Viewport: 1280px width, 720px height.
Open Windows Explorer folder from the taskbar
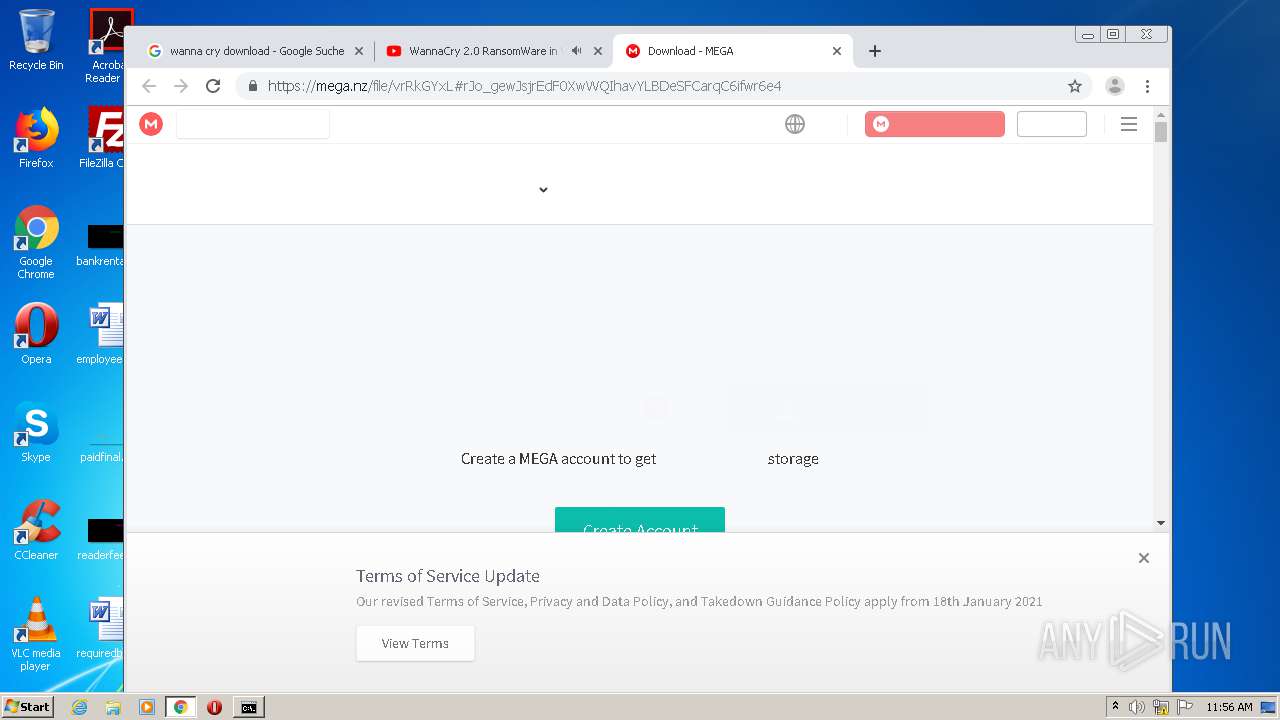pyautogui.click(x=113, y=707)
